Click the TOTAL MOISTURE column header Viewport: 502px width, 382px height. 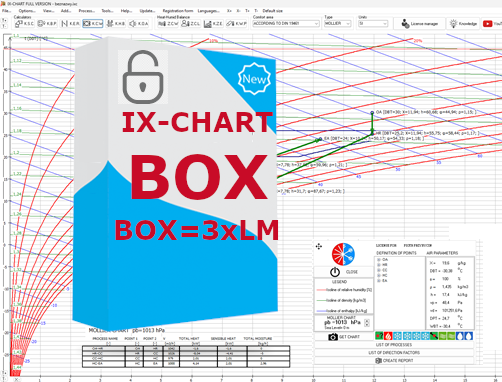pos(258,339)
